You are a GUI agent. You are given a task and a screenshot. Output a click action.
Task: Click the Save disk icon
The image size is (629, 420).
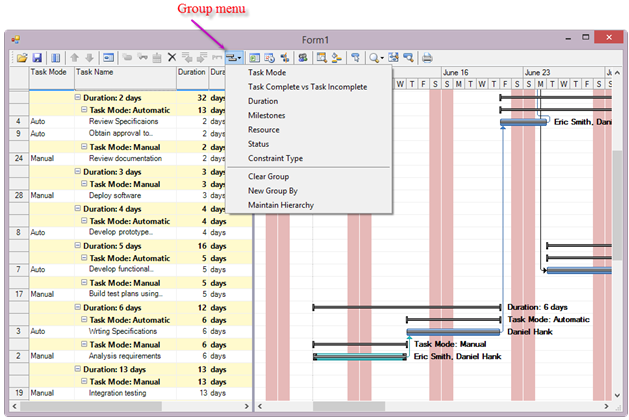tap(37, 58)
